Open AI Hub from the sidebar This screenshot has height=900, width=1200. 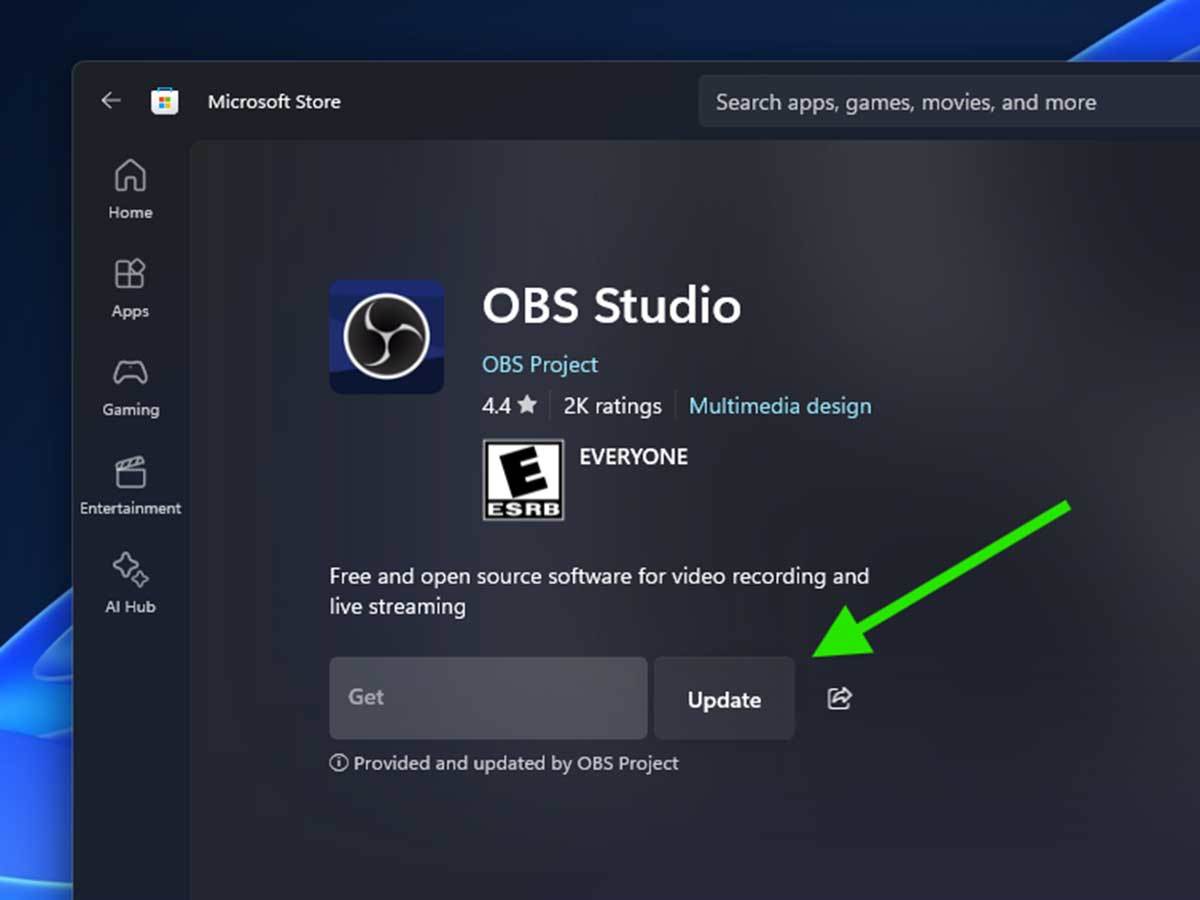tap(130, 583)
